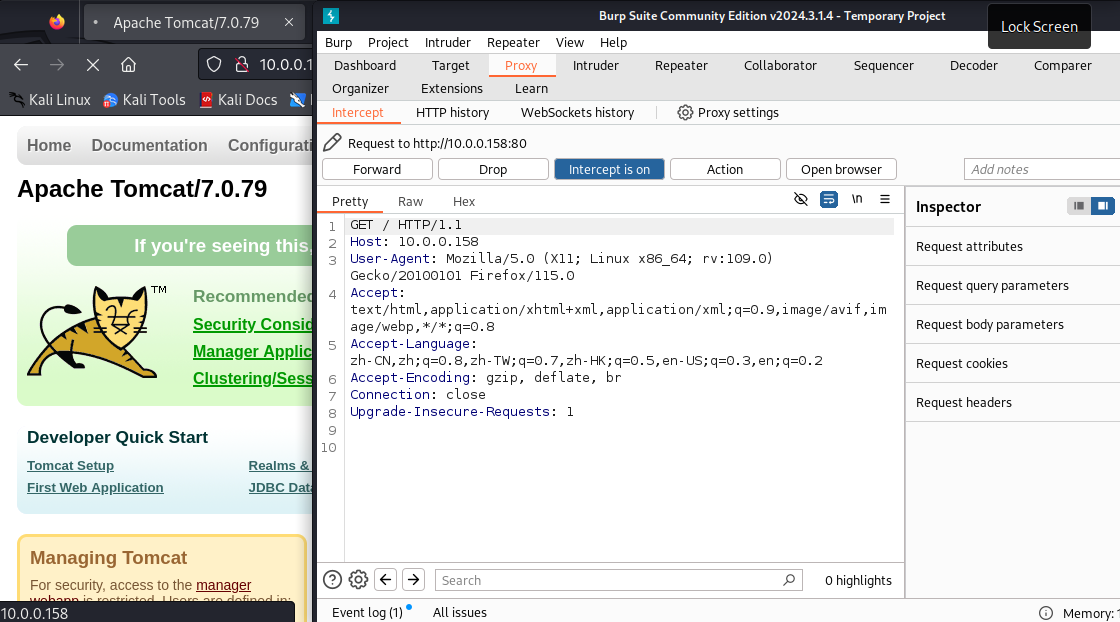
Task: Switch Inspector to left-docked layout
Action: click(x=1079, y=206)
